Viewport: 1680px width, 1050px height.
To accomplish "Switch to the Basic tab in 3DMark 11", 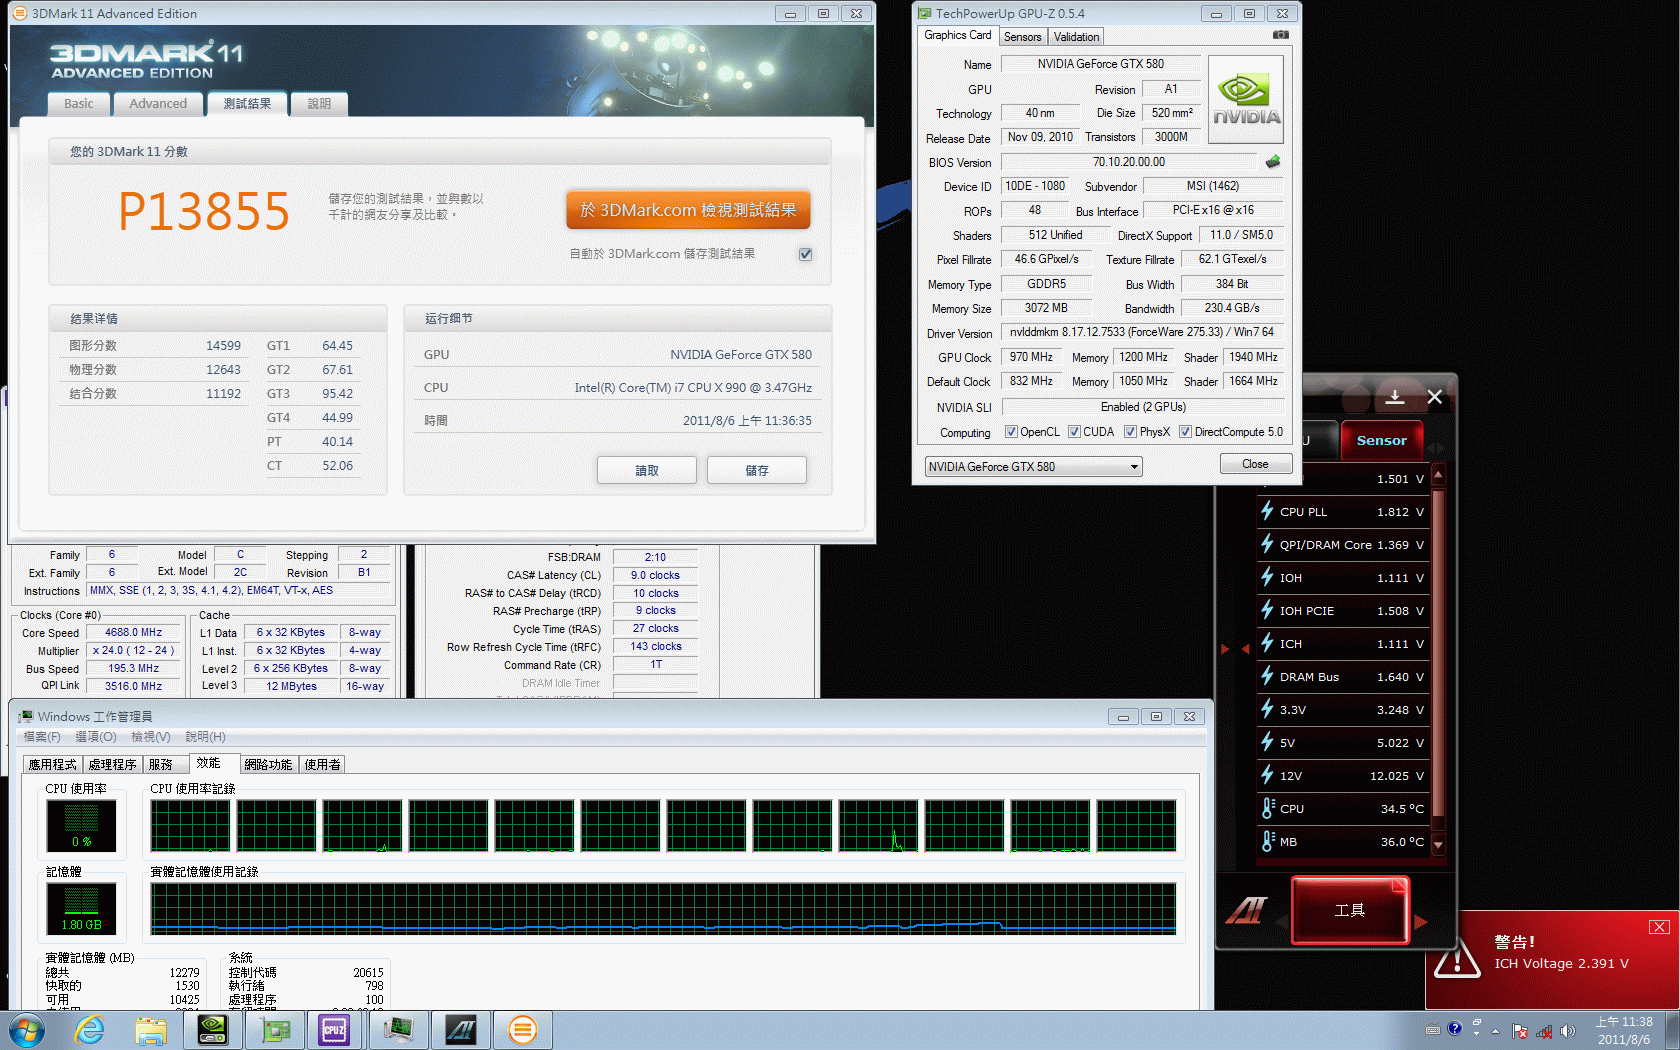I will tap(79, 104).
